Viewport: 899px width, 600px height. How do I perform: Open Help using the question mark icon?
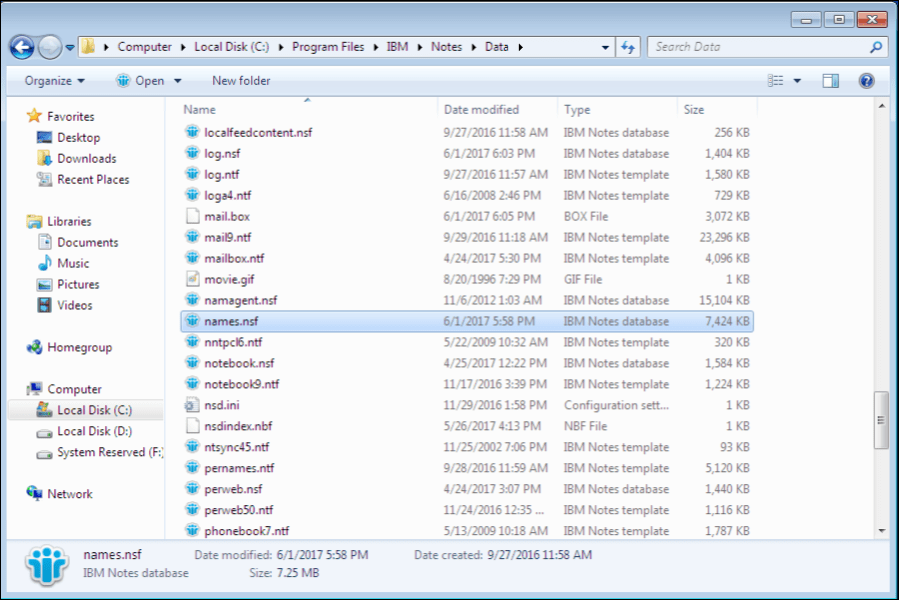pos(865,80)
